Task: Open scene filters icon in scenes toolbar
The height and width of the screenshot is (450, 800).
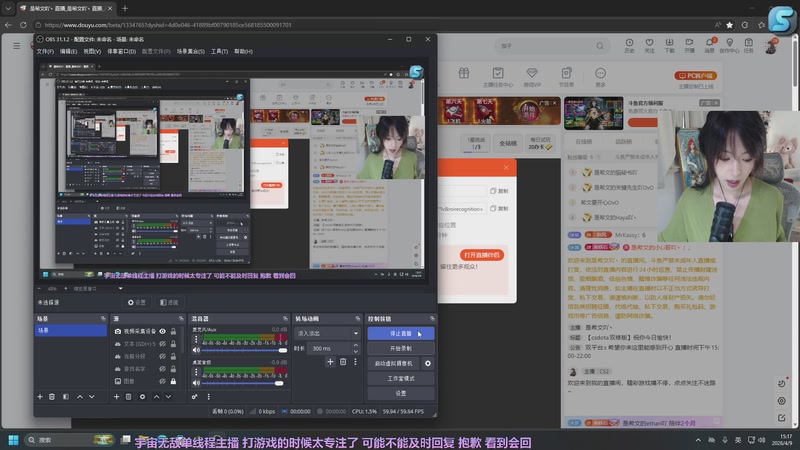Action: pyautogui.click(x=66, y=396)
